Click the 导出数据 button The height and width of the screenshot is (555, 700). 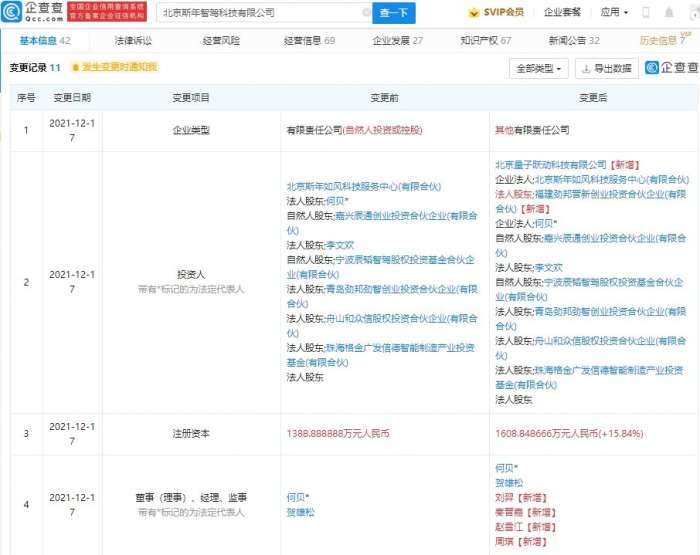pos(606,68)
